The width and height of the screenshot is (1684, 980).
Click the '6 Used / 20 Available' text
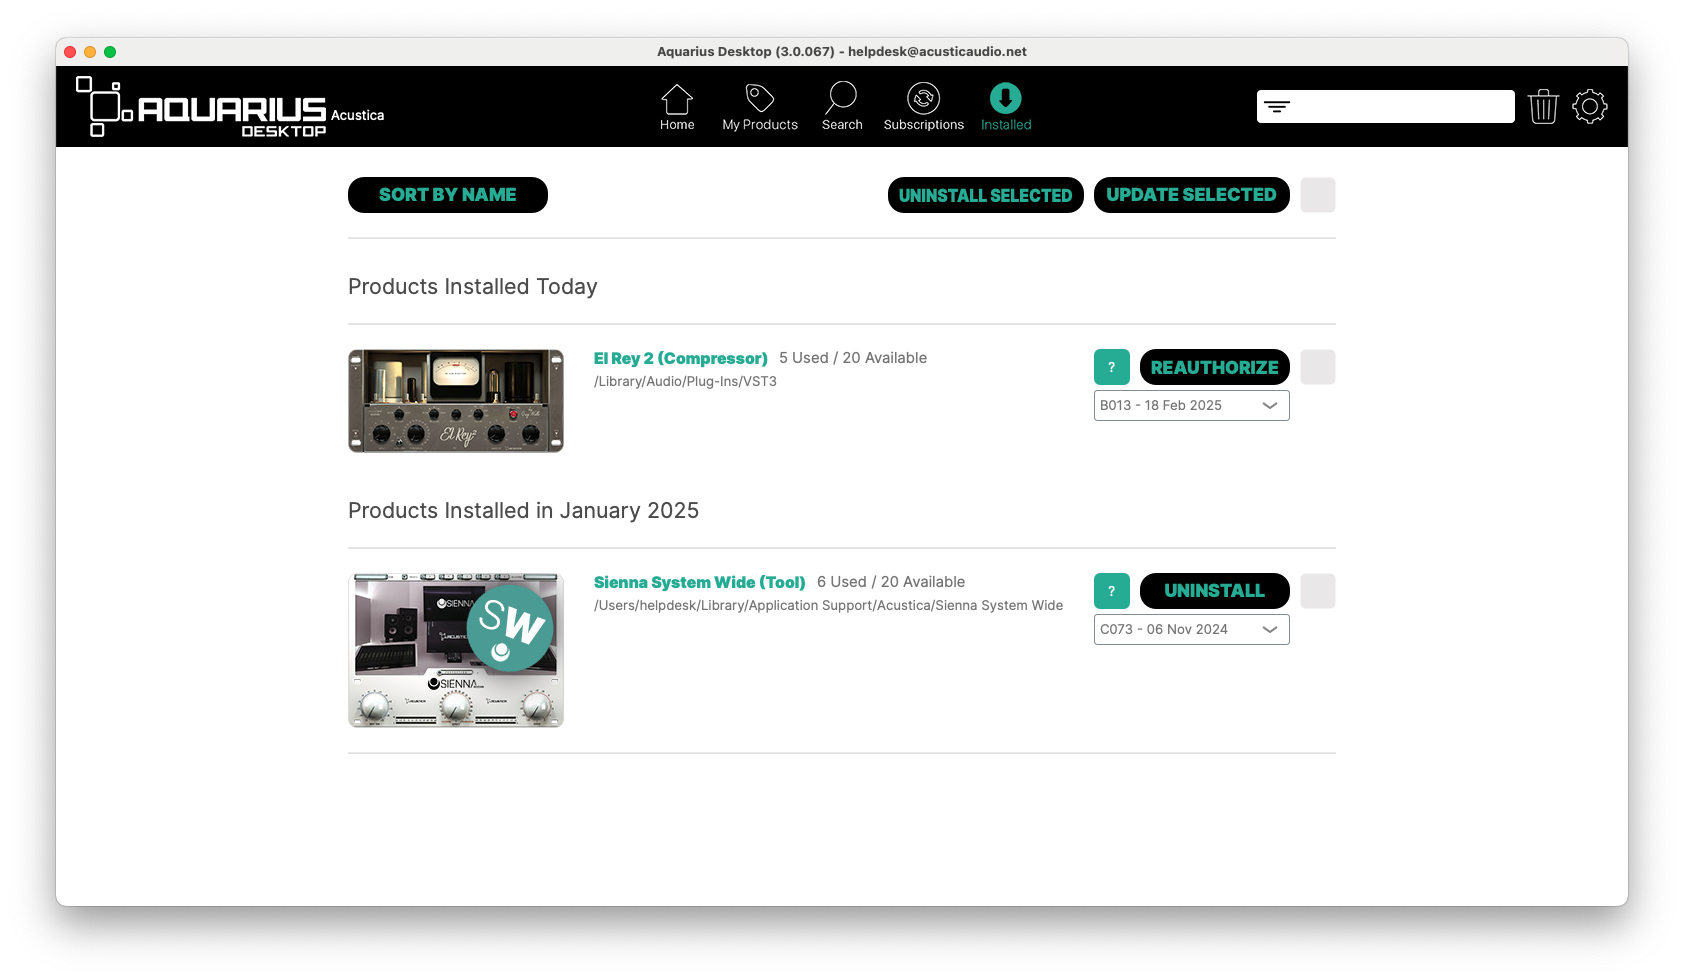point(891,582)
